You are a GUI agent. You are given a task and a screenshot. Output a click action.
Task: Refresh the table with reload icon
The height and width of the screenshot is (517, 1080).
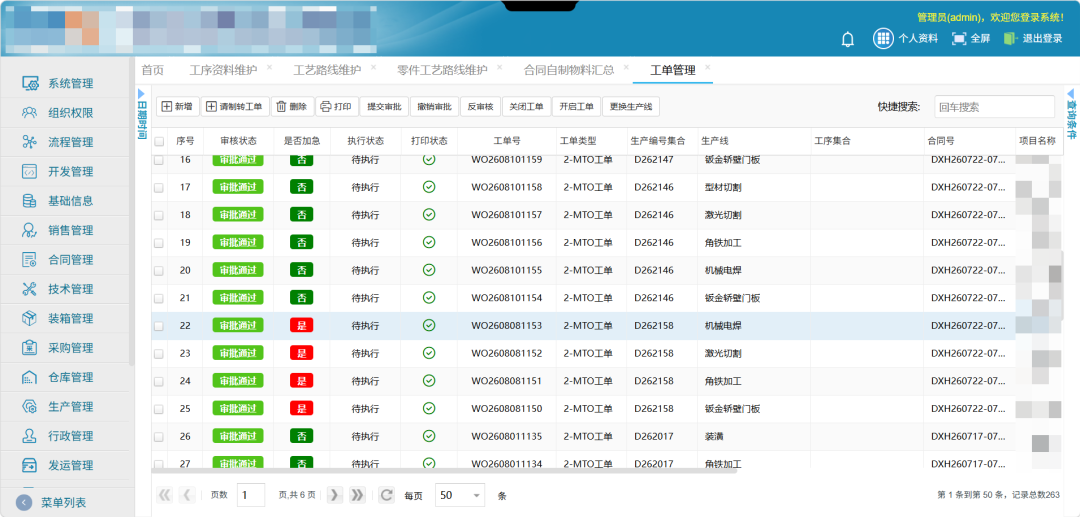[387, 494]
